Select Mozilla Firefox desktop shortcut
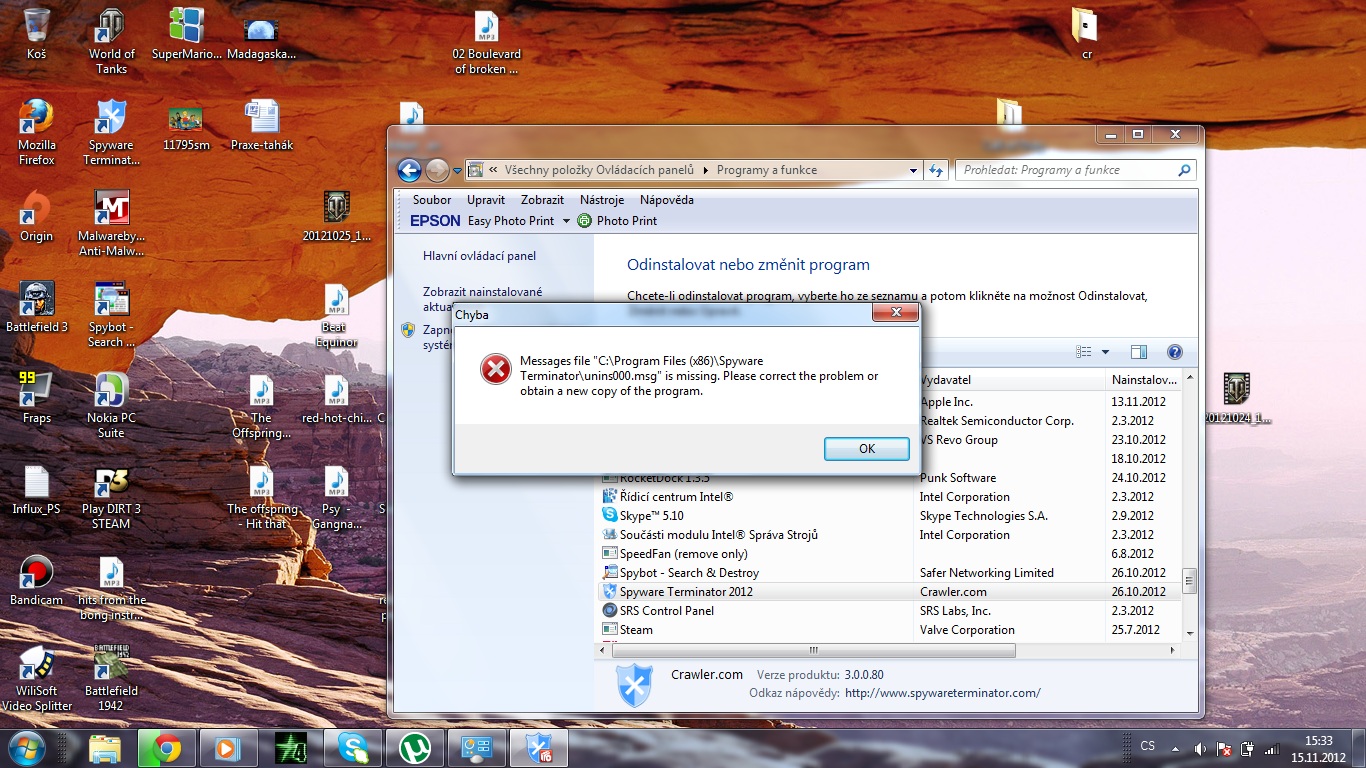Screen dimensions: 1366x768 click(36, 131)
